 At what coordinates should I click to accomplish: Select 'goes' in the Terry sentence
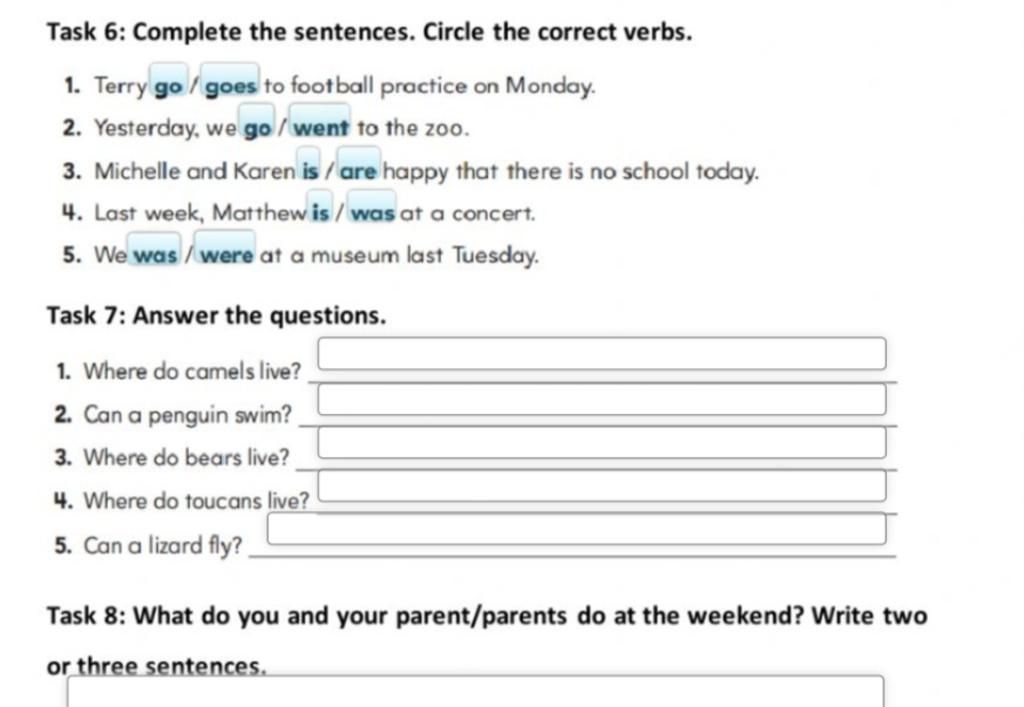[230, 81]
